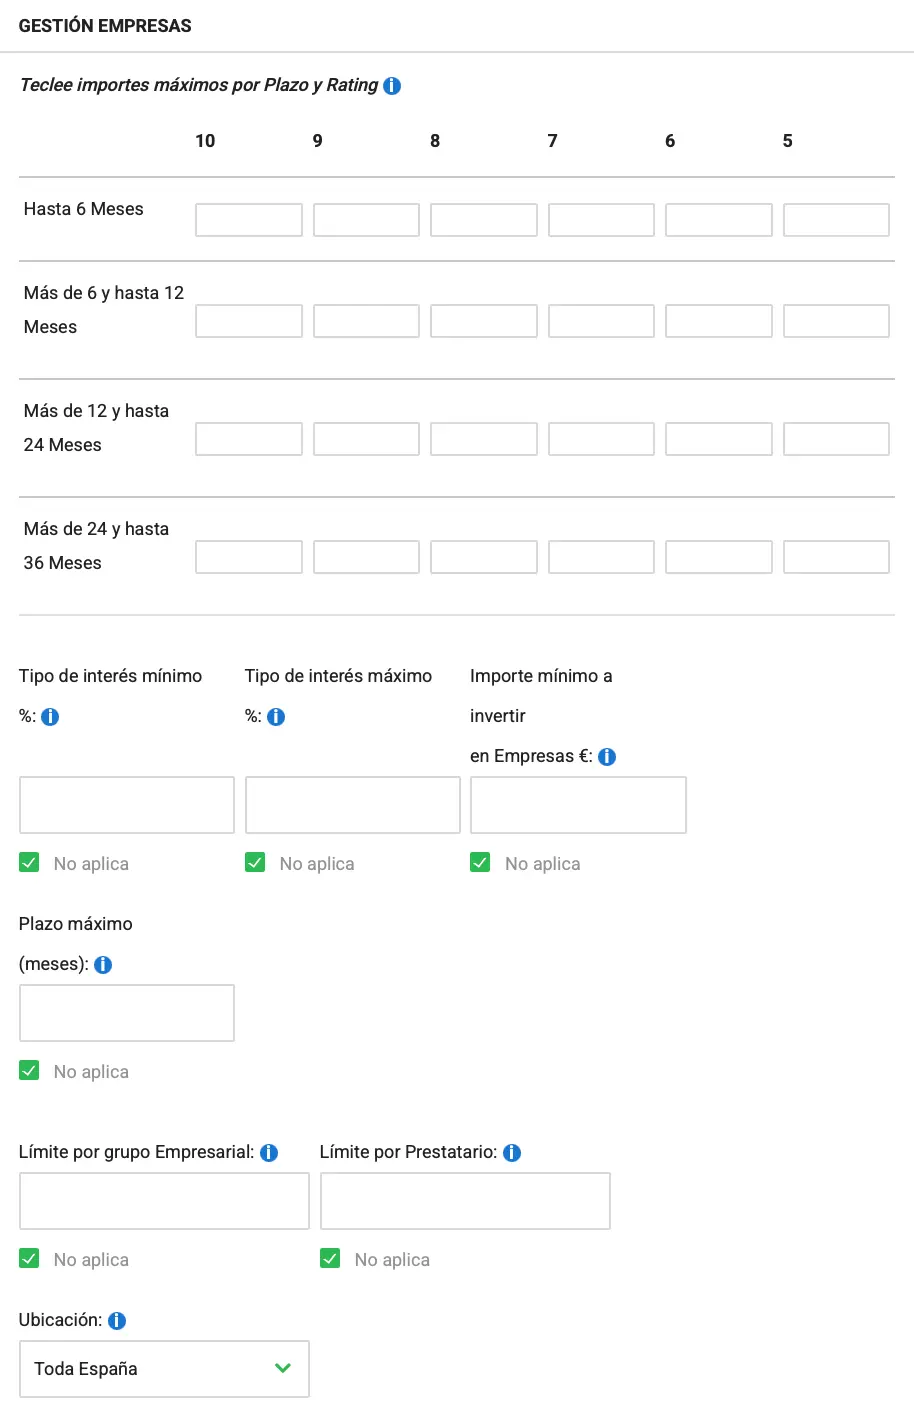Show info for Plazo máximo (meses)
This screenshot has height=1418, width=914.
[x=103, y=965]
